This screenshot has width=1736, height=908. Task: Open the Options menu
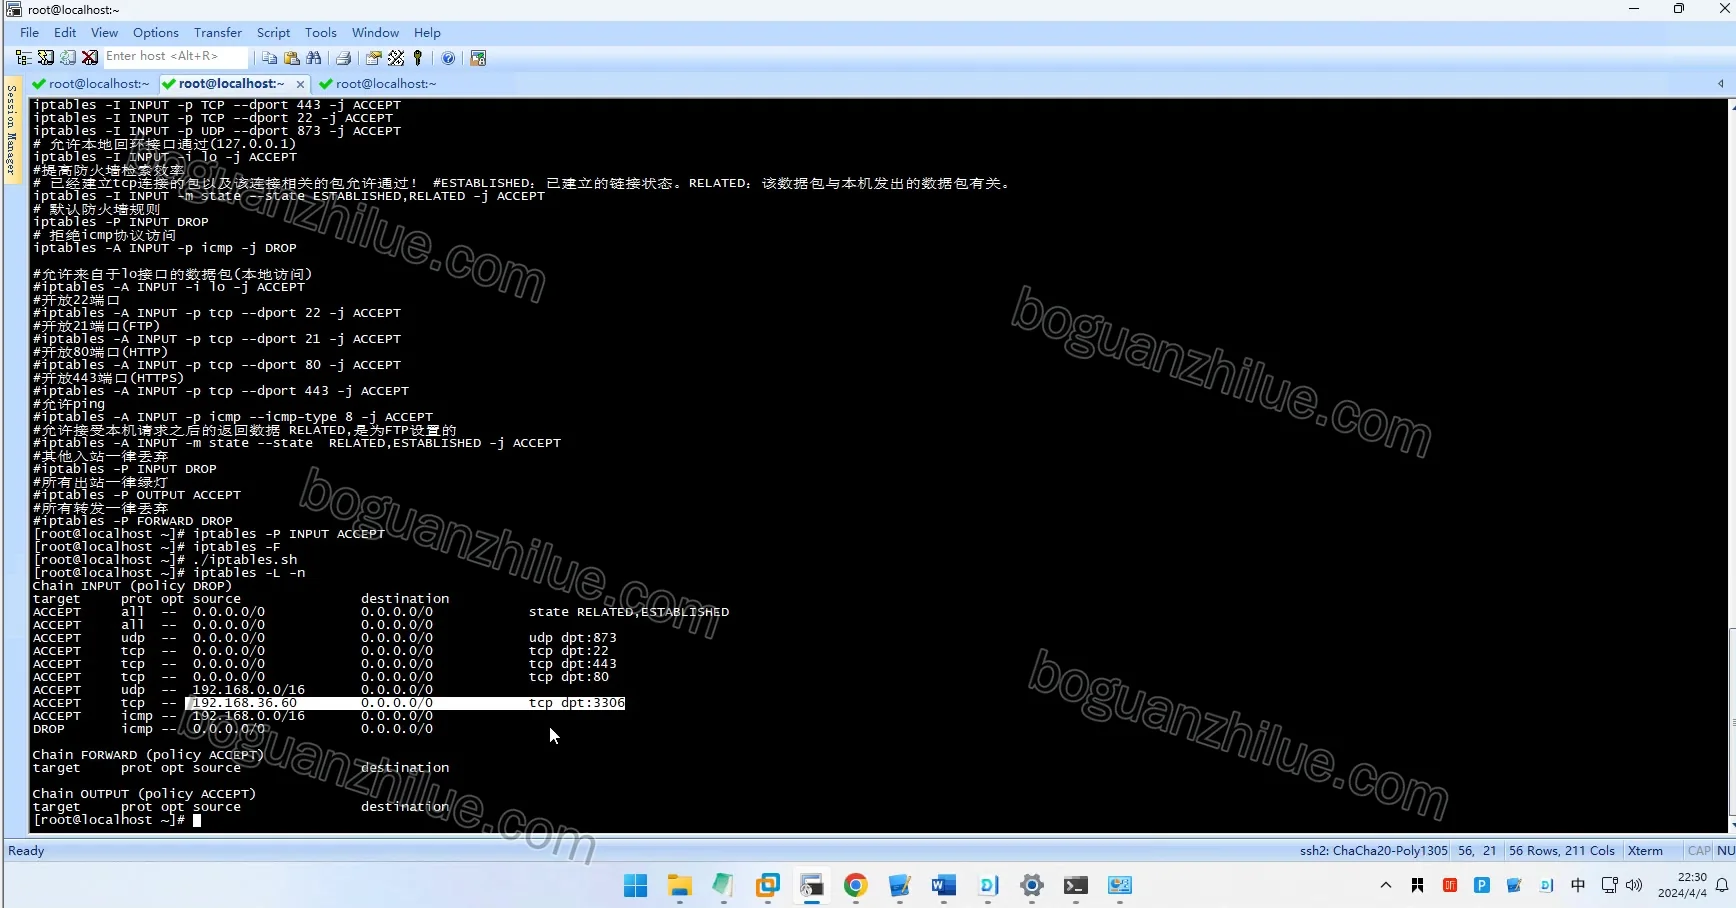coord(156,33)
